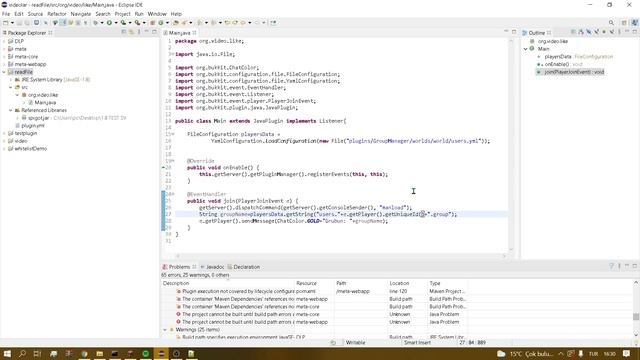Select playersData field in Outline

pos(558,57)
